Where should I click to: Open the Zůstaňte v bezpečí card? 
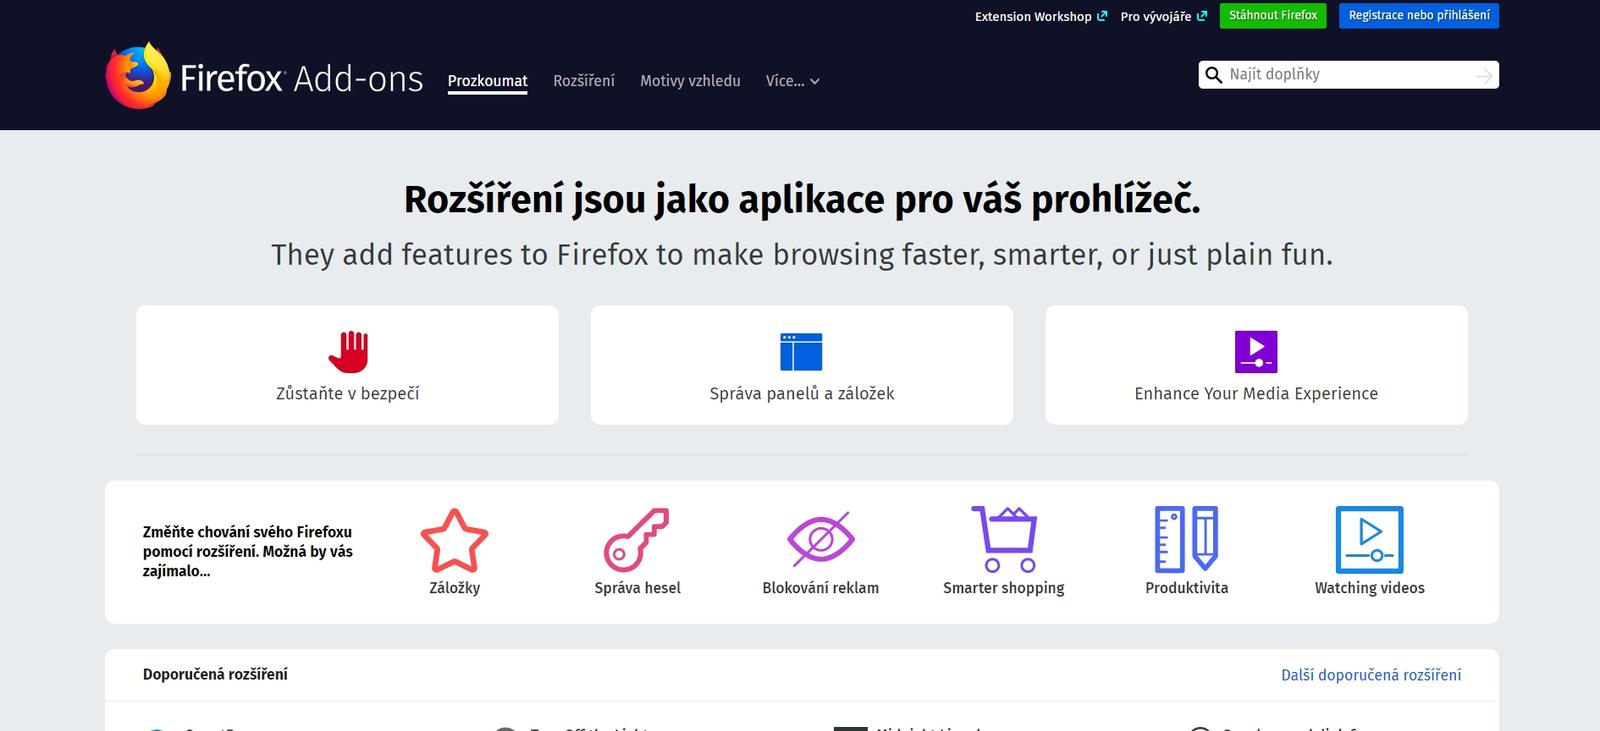point(347,365)
